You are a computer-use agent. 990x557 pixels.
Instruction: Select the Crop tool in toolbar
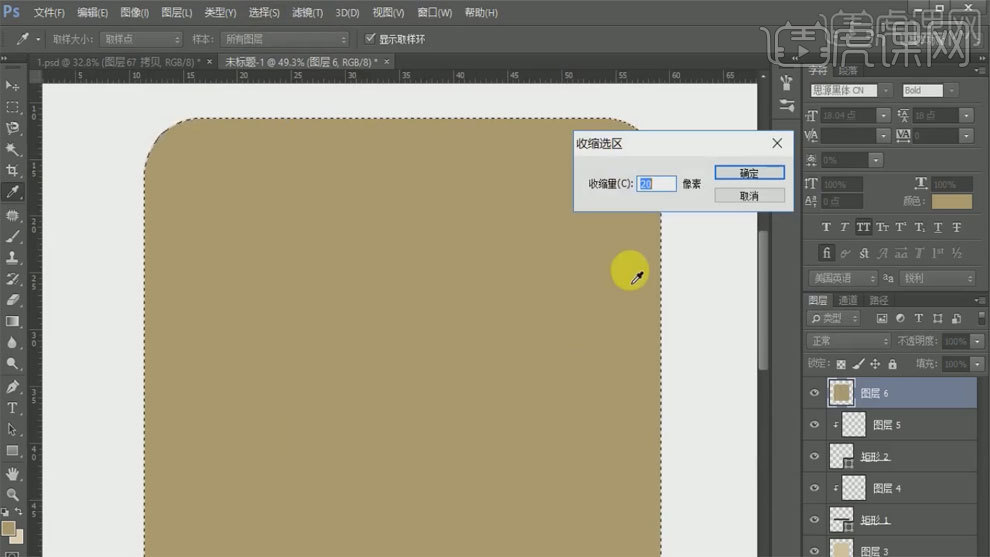coord(13,171)
